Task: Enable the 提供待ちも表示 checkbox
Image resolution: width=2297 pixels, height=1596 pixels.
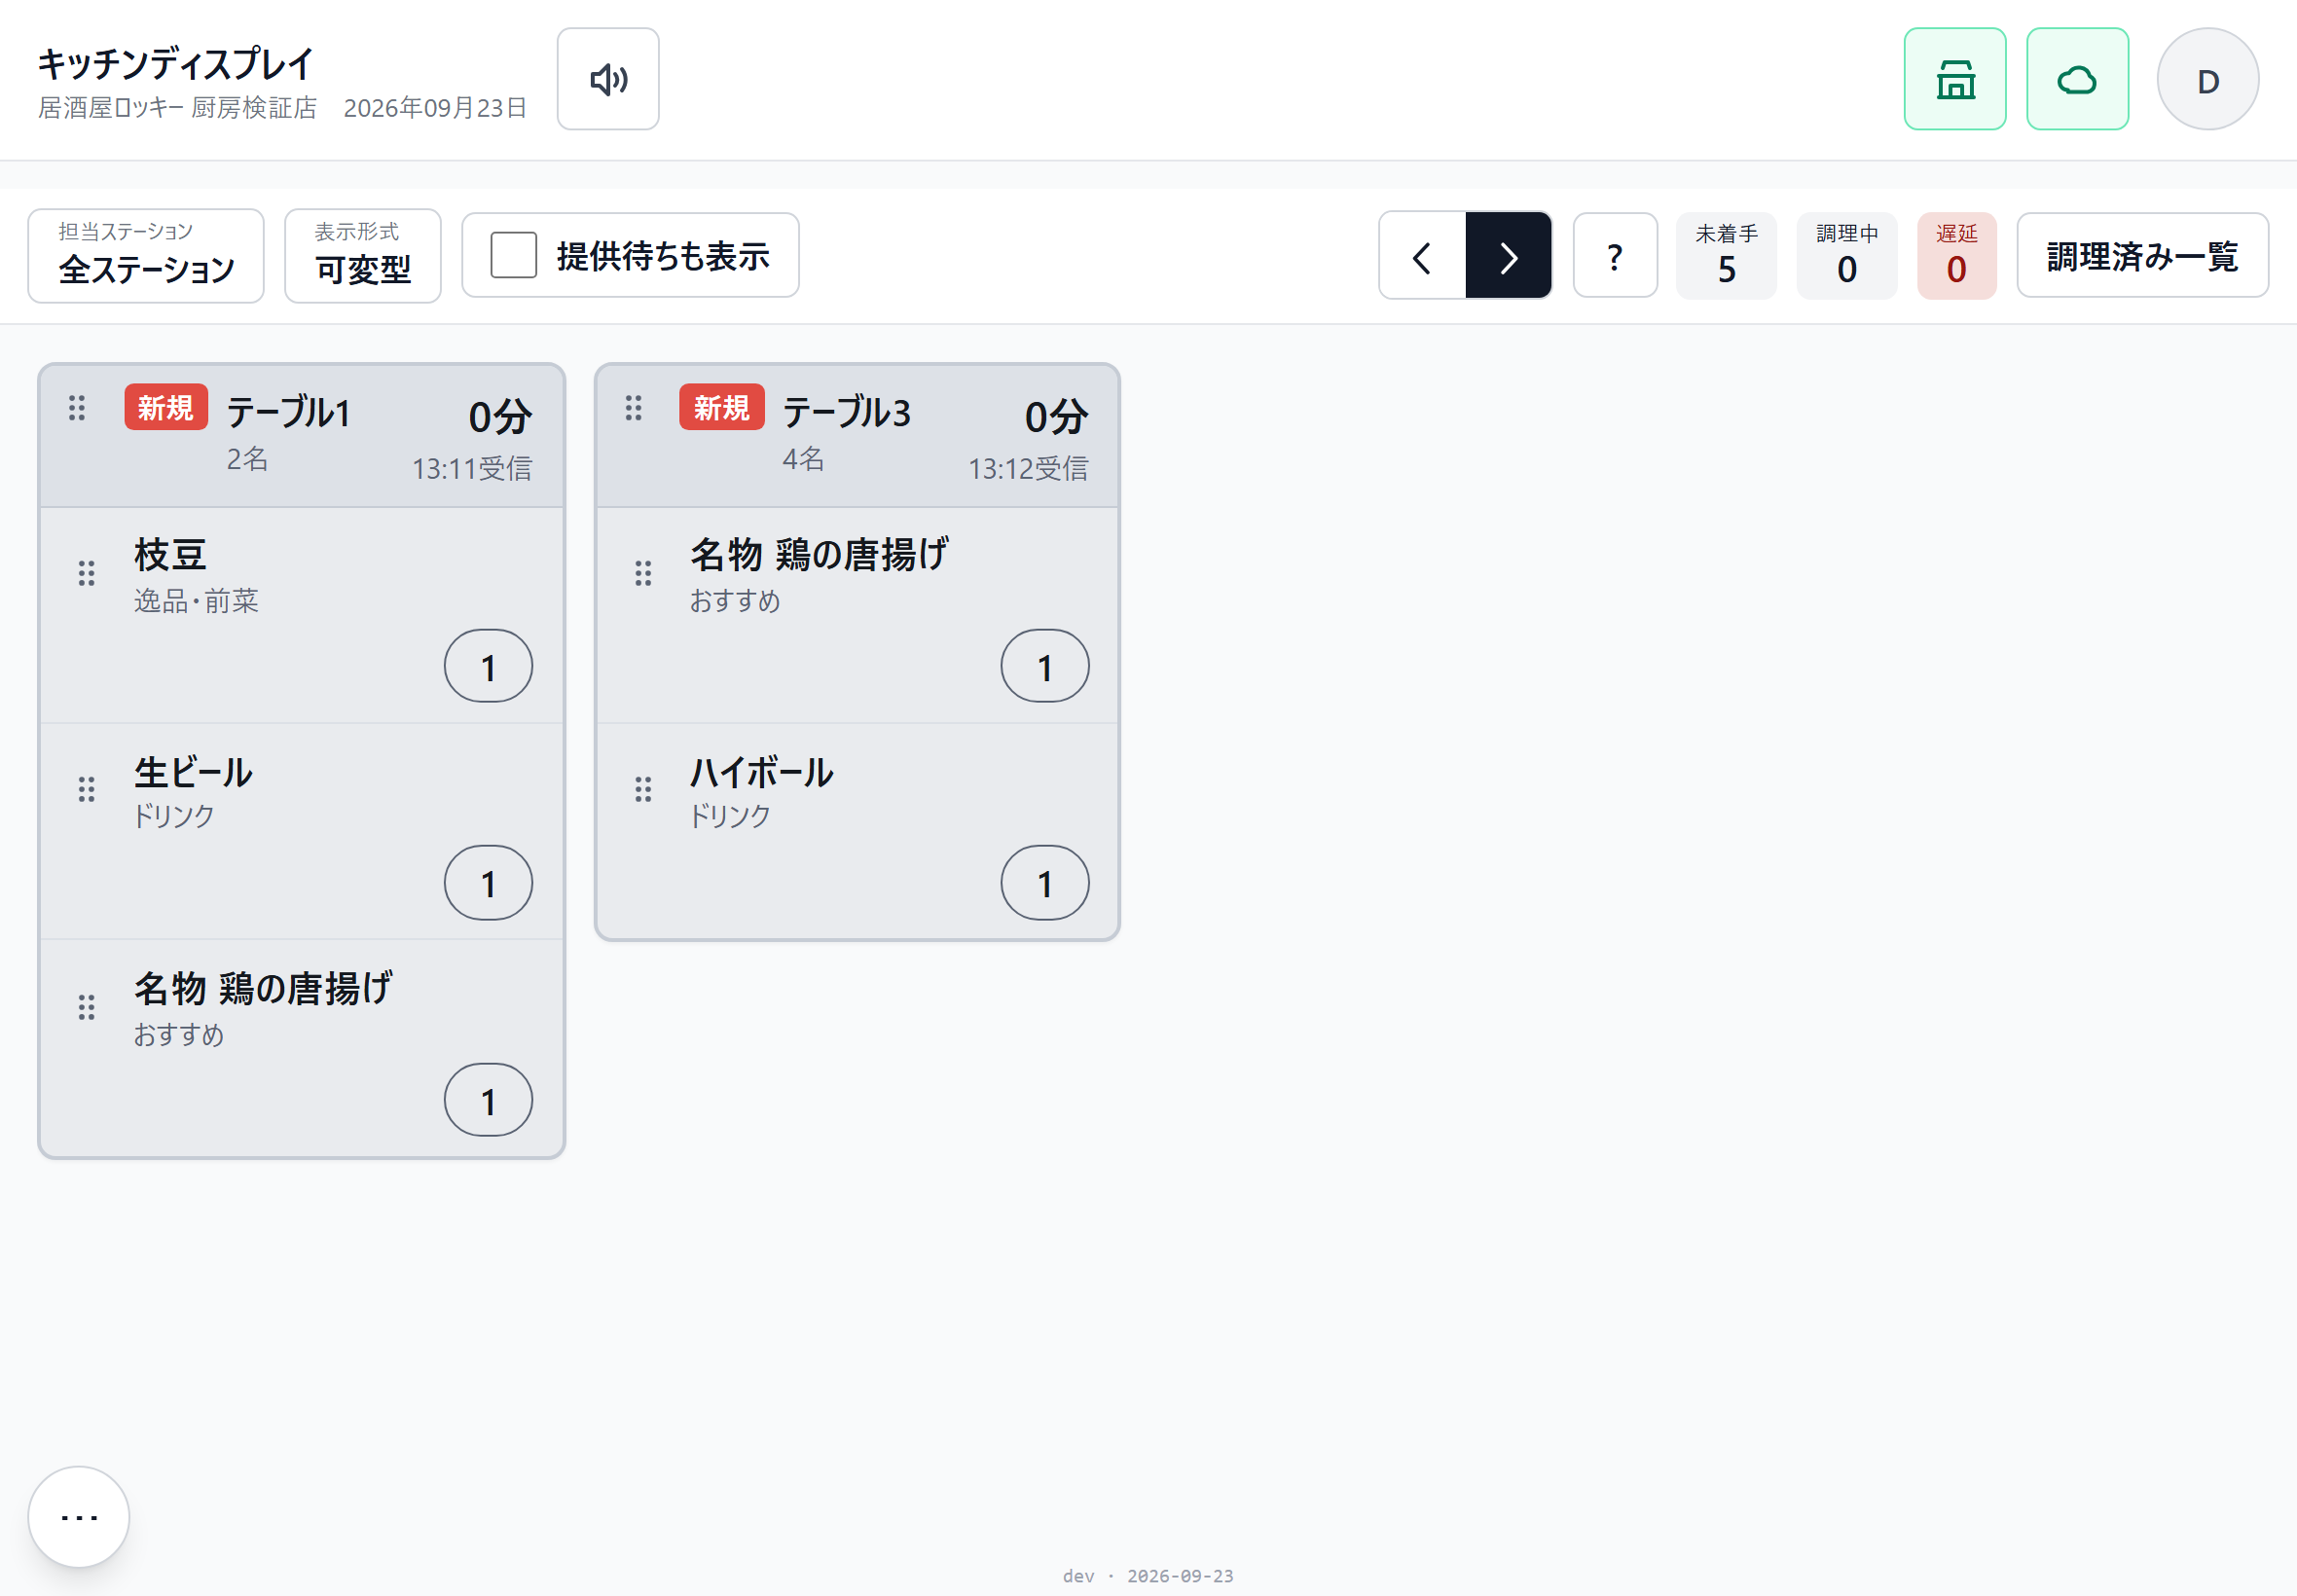Action: (513, 255)
